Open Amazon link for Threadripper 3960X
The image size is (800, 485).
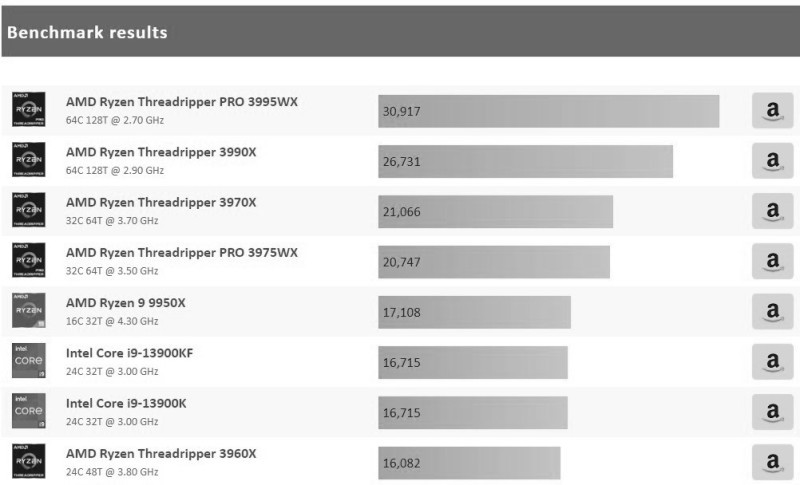click(772, 462)
